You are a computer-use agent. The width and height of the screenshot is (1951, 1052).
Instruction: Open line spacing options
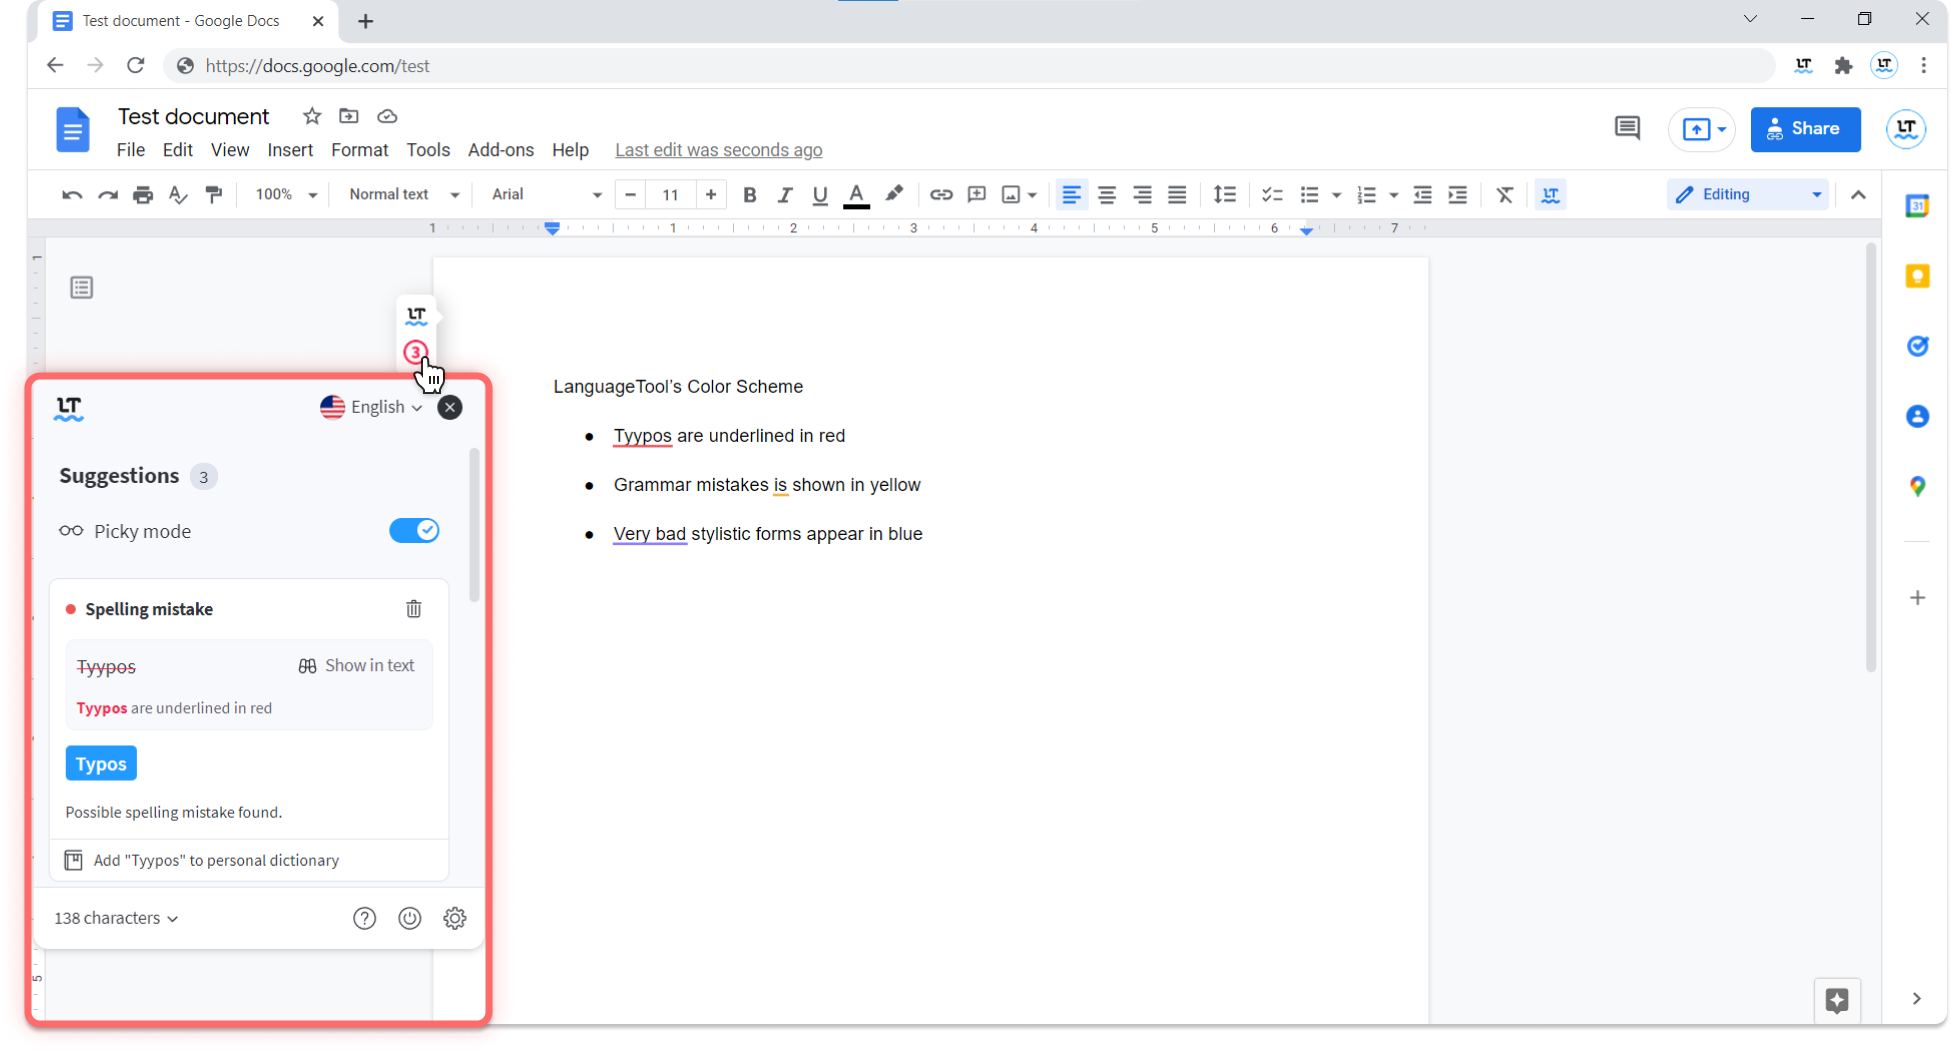[1224, 195]
